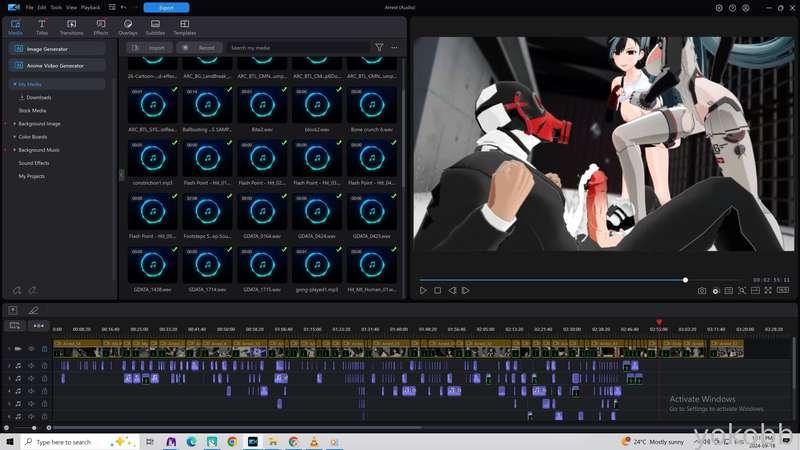
Task: Click the Record button
Action: 199,47
